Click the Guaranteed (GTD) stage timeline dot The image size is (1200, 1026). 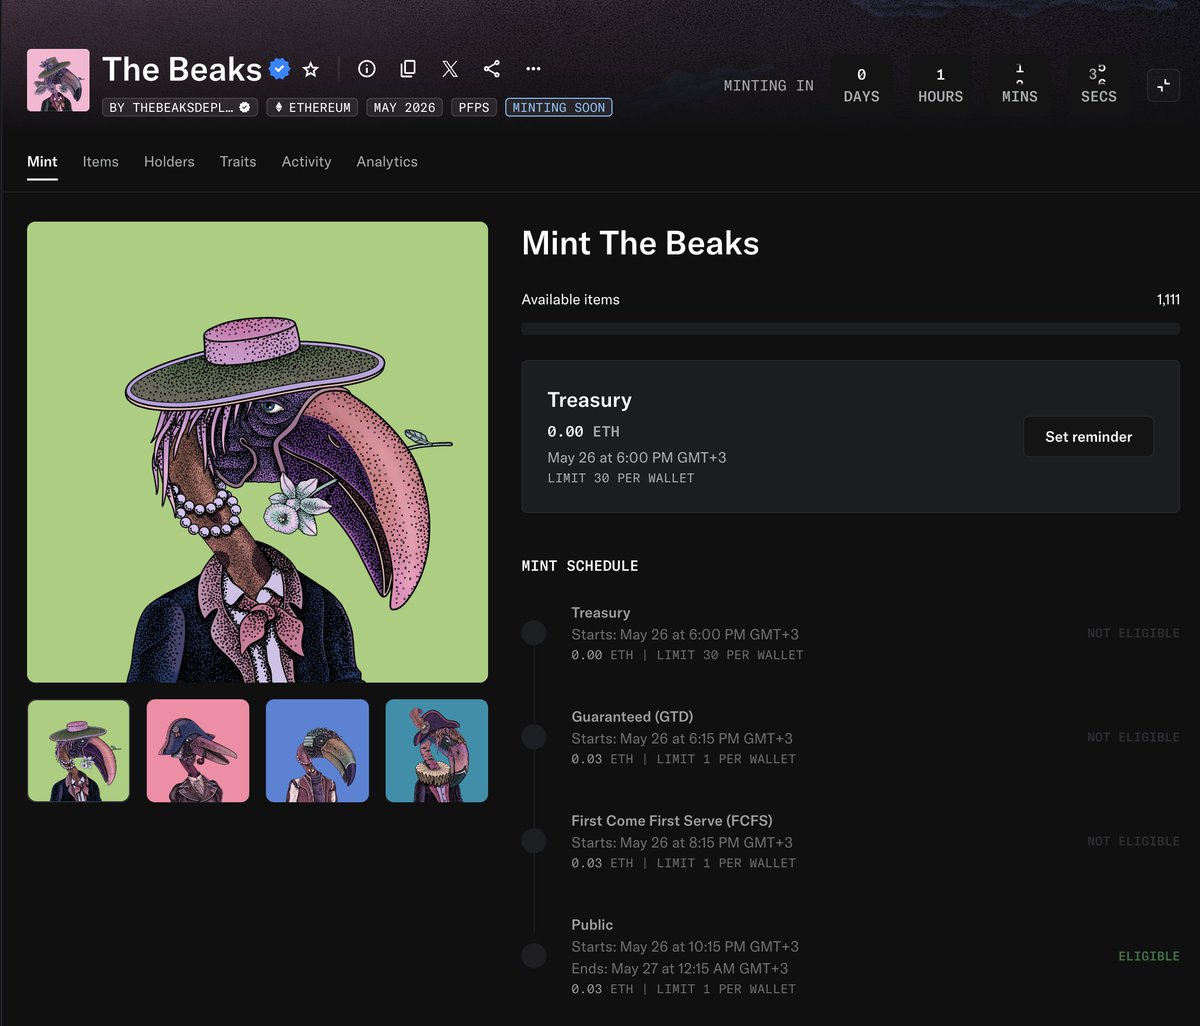[x=534, y=737]
